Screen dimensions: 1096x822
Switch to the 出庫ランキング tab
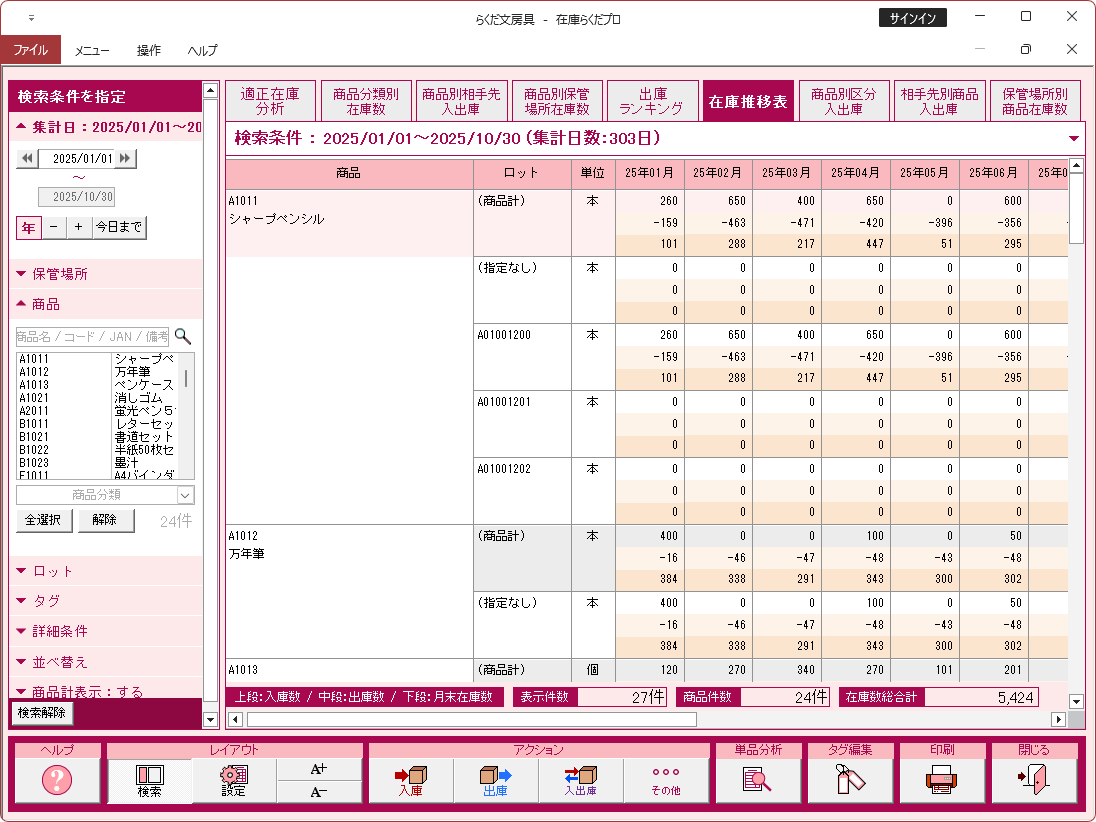coord(650,102)
